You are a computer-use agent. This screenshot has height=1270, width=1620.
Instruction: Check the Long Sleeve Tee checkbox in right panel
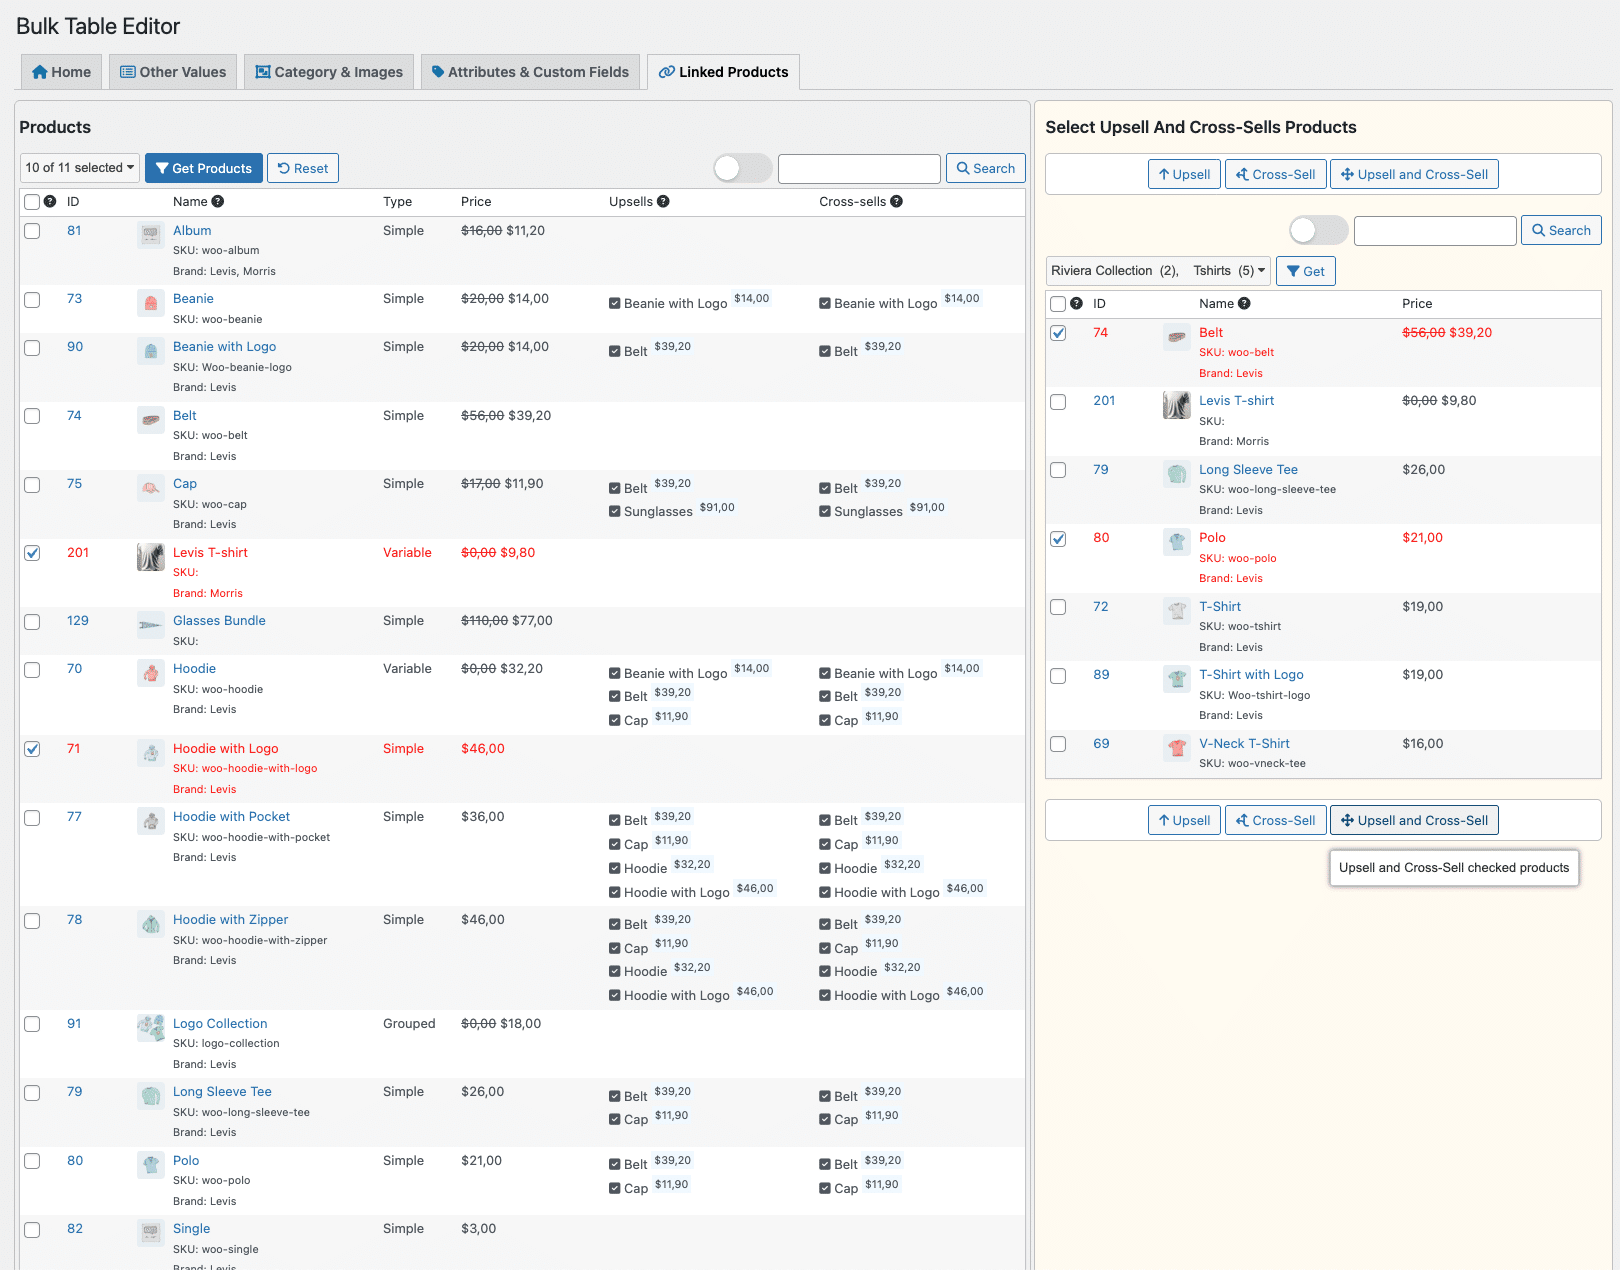pos(1058,470)
